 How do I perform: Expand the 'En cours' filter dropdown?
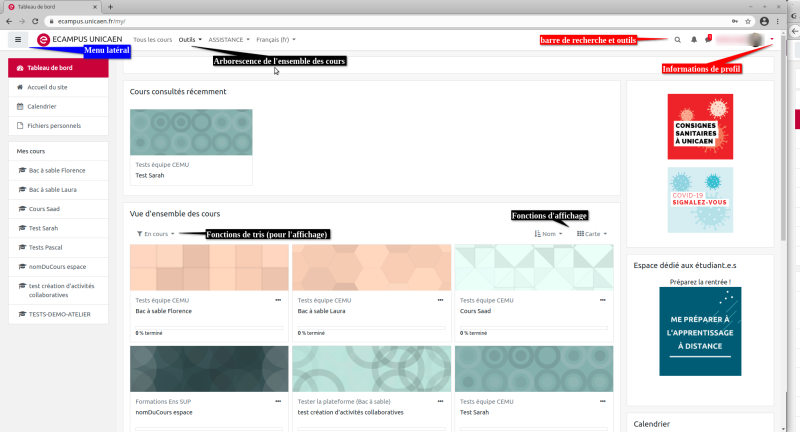click(x=155, y=234)
